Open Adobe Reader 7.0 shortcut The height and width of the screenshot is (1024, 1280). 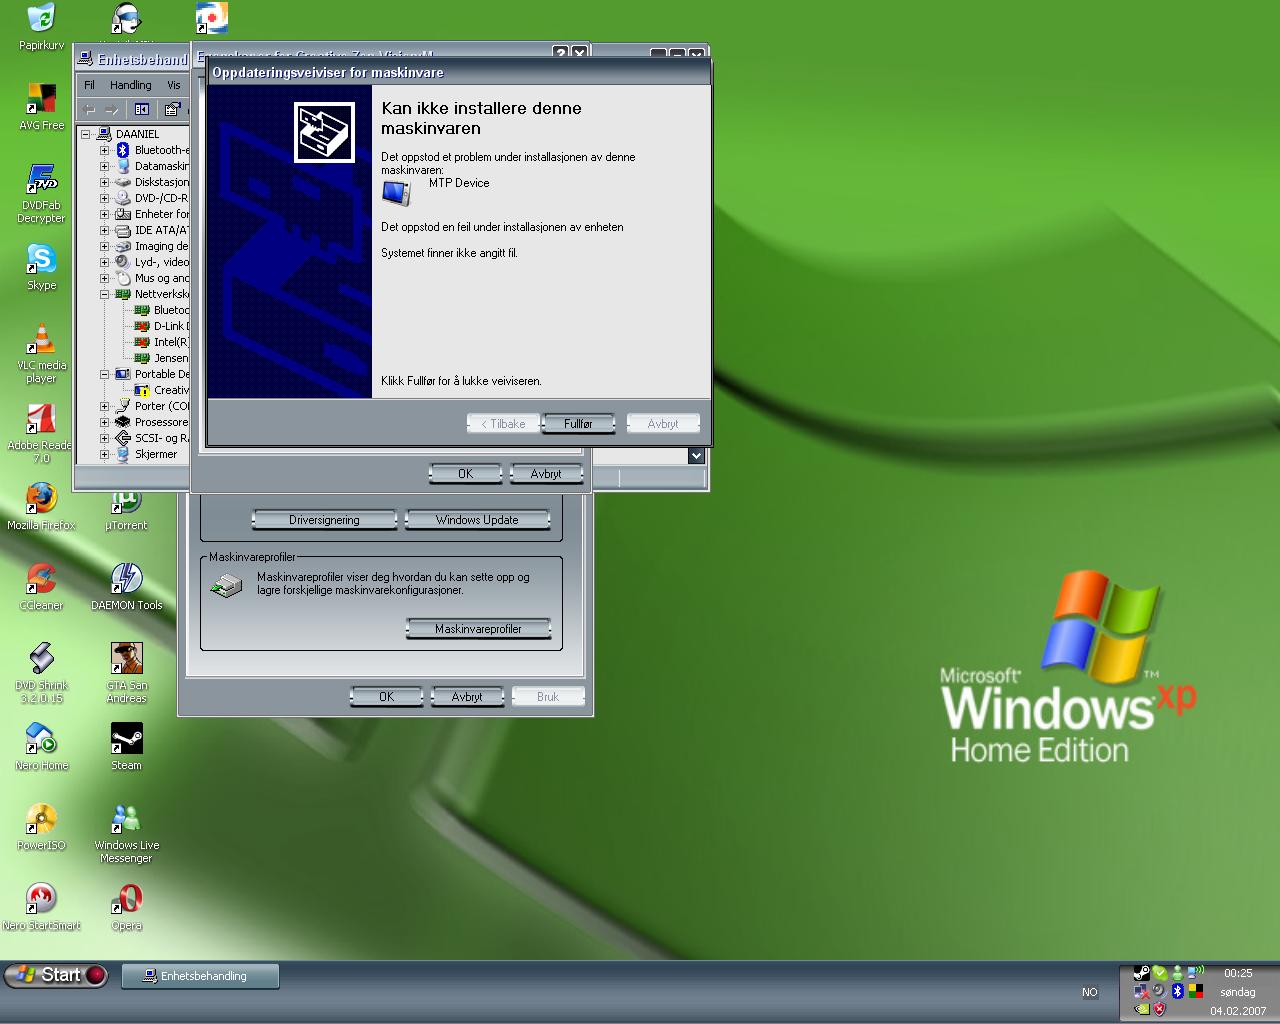tap(41, 434)
